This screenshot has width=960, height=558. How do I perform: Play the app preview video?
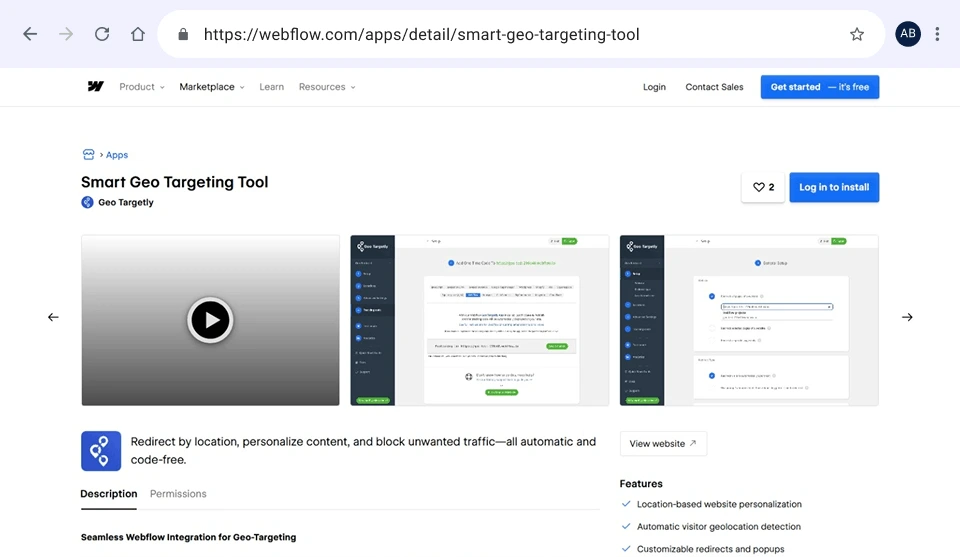pos(210,320)
